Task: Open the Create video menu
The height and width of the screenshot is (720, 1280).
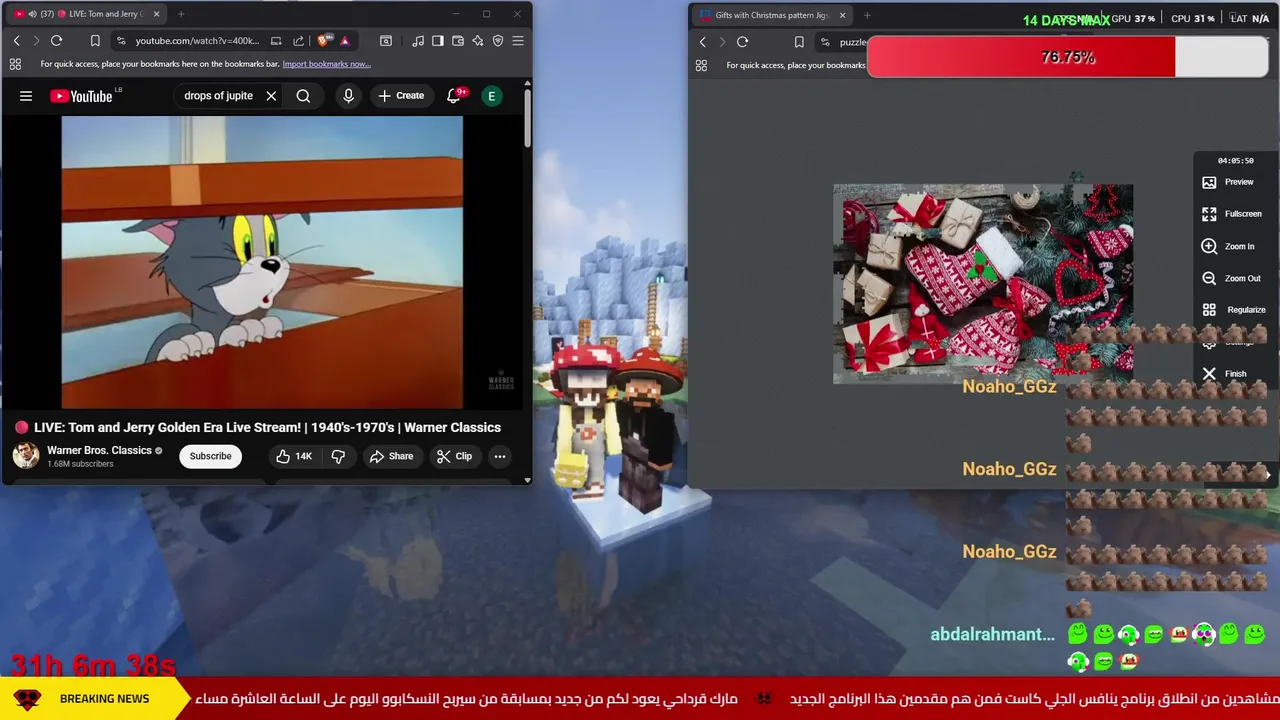Action: 401,96
